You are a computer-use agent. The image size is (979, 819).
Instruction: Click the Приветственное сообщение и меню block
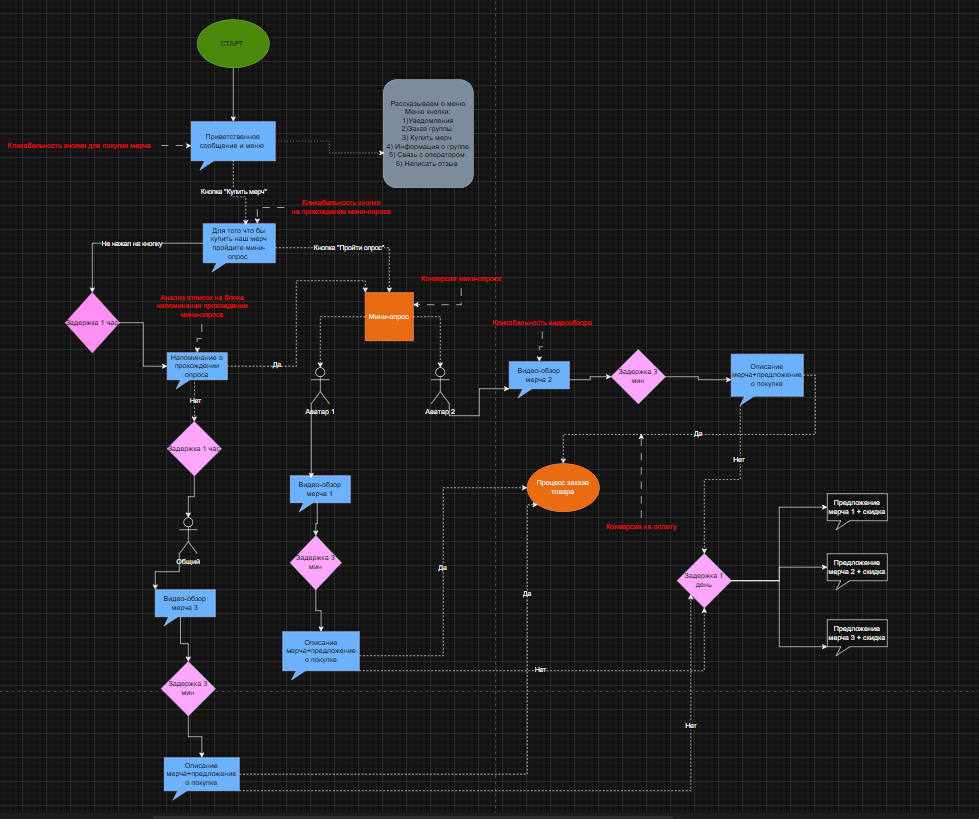tap(233, 141)
